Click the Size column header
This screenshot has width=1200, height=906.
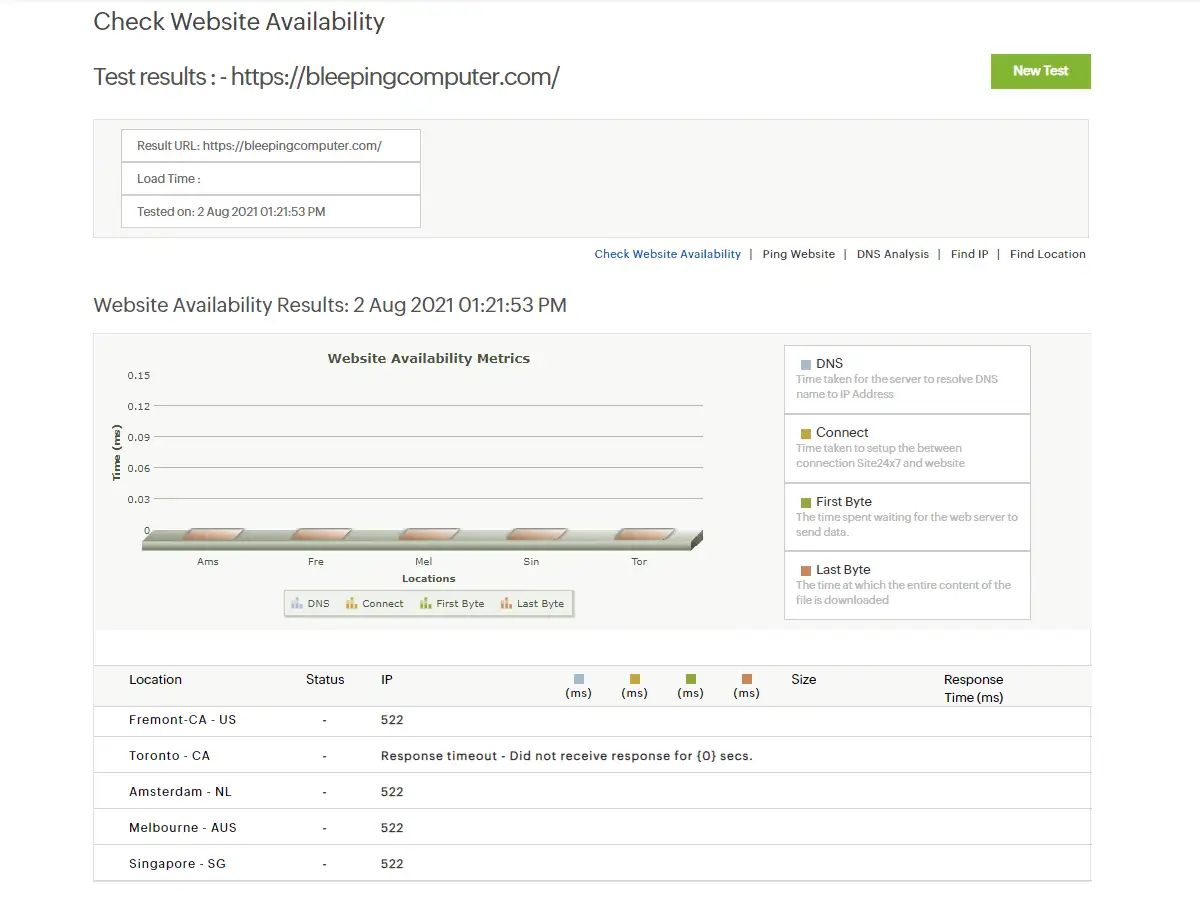coord(804,680)
